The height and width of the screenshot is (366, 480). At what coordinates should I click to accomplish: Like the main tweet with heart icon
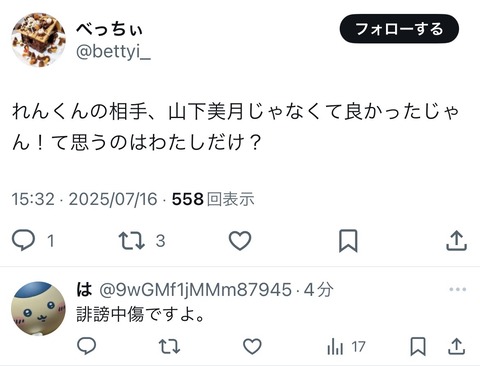point(240,240)
